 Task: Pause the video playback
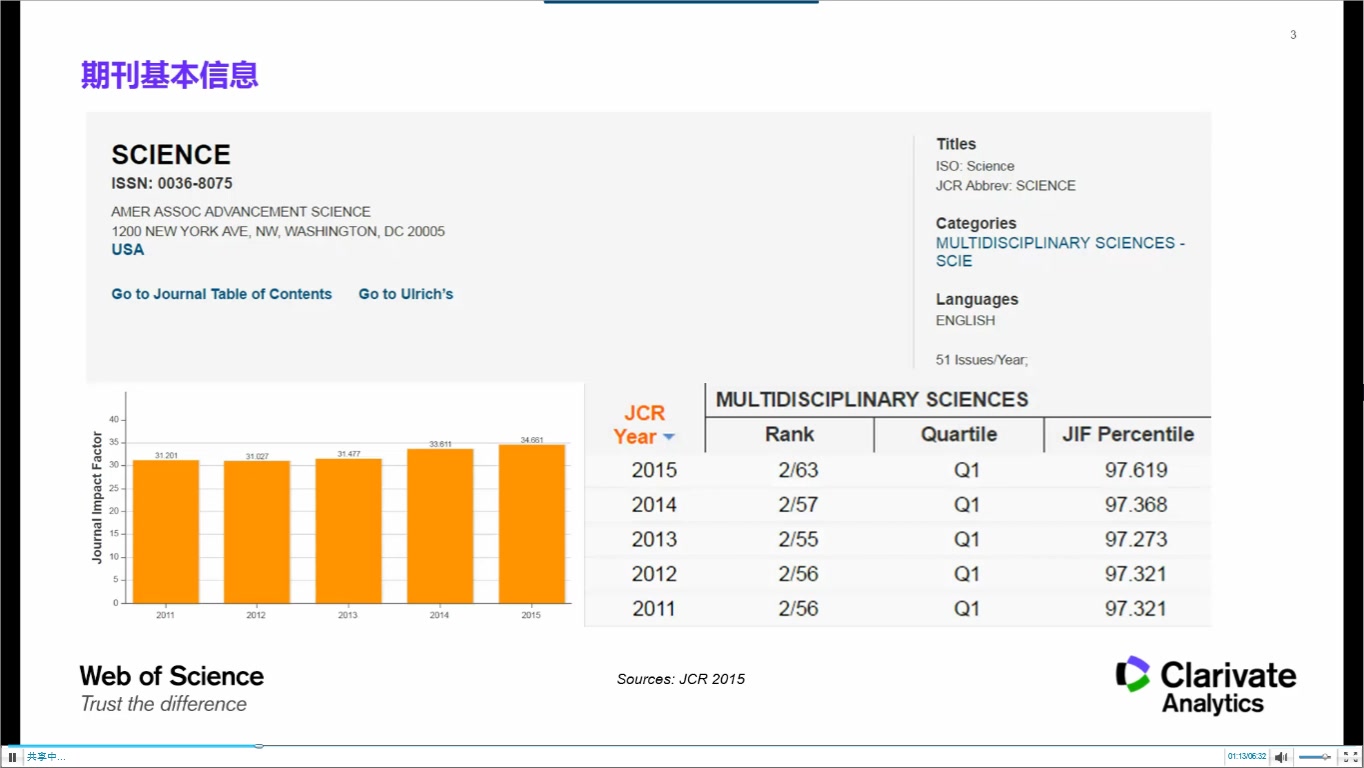(x=12, y=757)
